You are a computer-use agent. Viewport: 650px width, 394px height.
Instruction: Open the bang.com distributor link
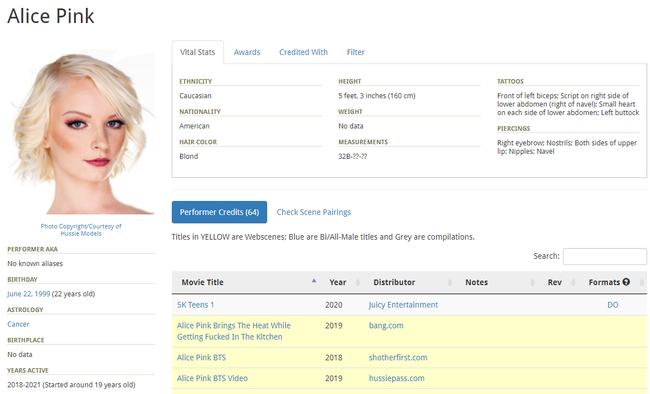386,326
